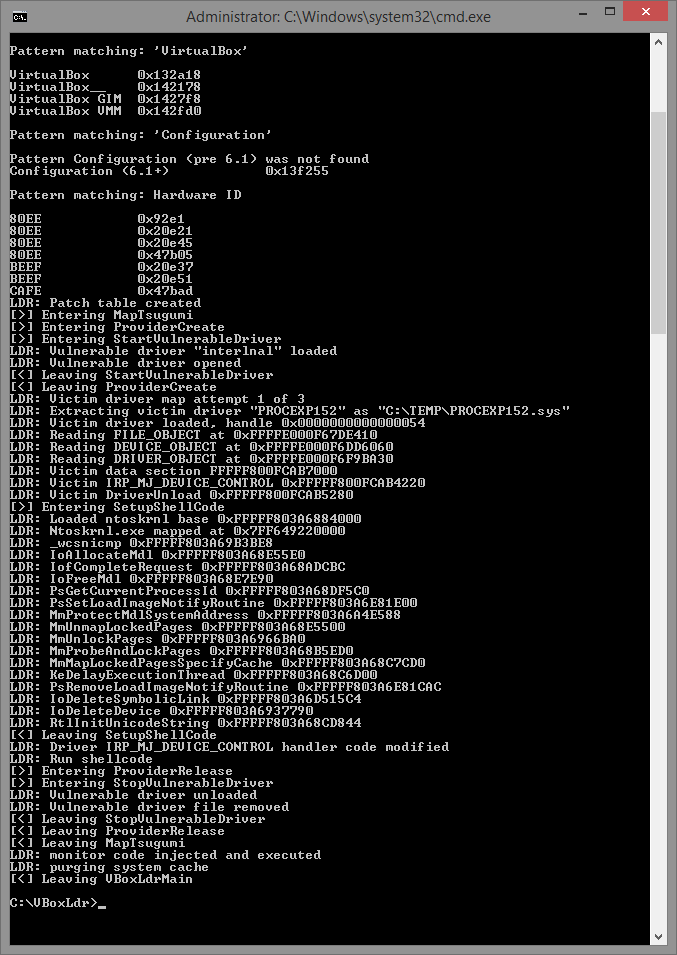Image resolution: width=677 pixels, height=955 pixels.
Task: Click the "Victim DriverUnload" address line
Action: pos(181,495)
